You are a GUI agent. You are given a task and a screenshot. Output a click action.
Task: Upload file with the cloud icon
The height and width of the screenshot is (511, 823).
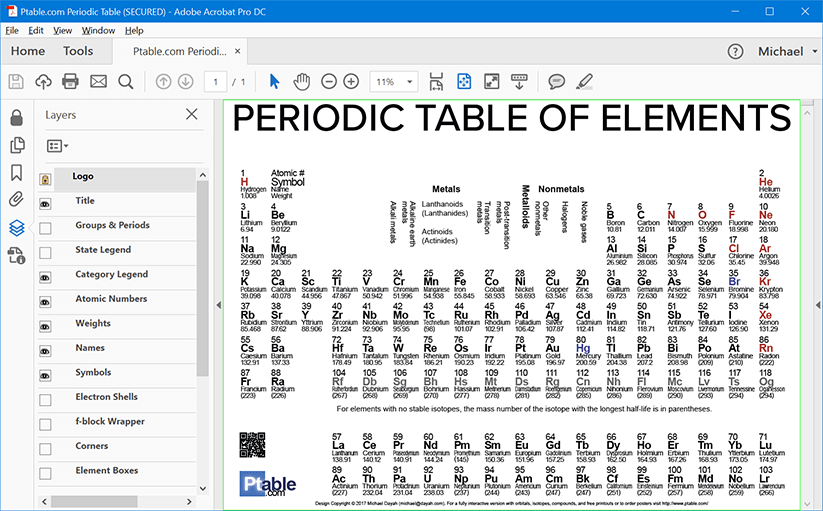[43, 81]
